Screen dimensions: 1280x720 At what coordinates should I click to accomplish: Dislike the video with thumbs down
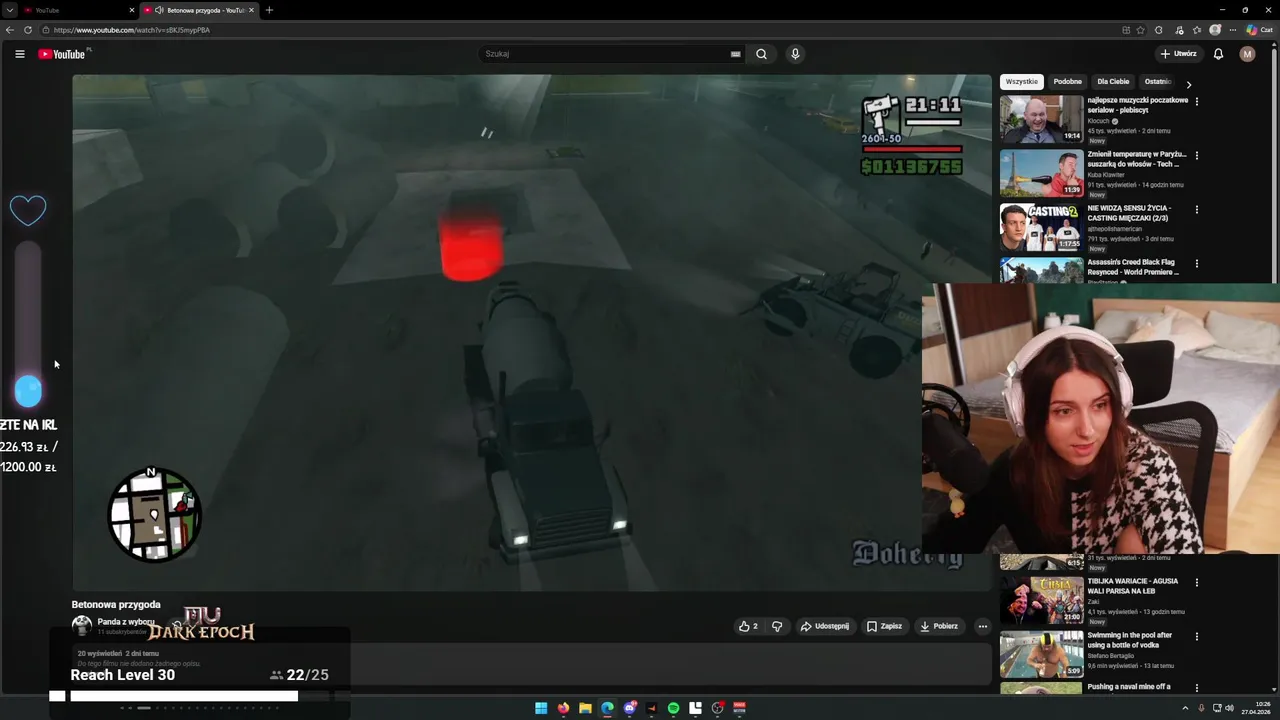coord(777,626)
